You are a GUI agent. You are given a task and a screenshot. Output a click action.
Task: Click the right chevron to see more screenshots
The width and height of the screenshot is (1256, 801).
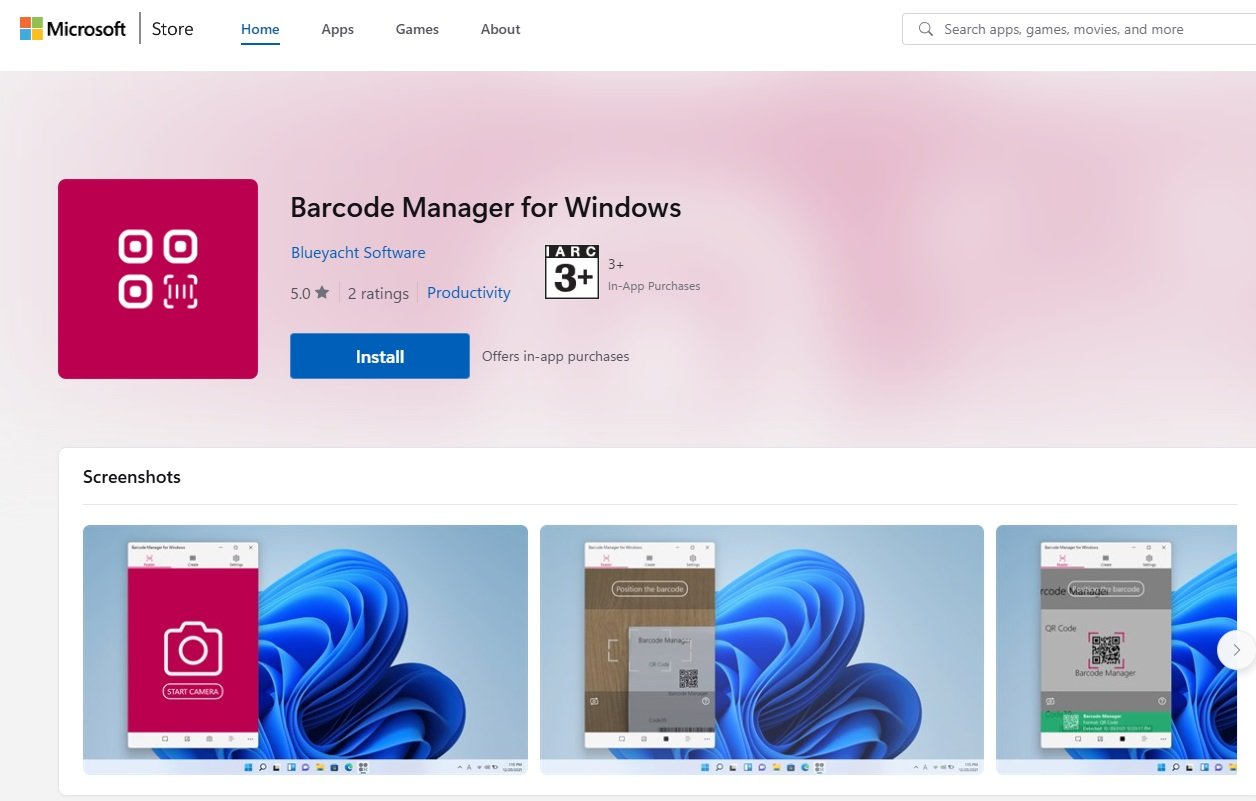click(1236, 650)
